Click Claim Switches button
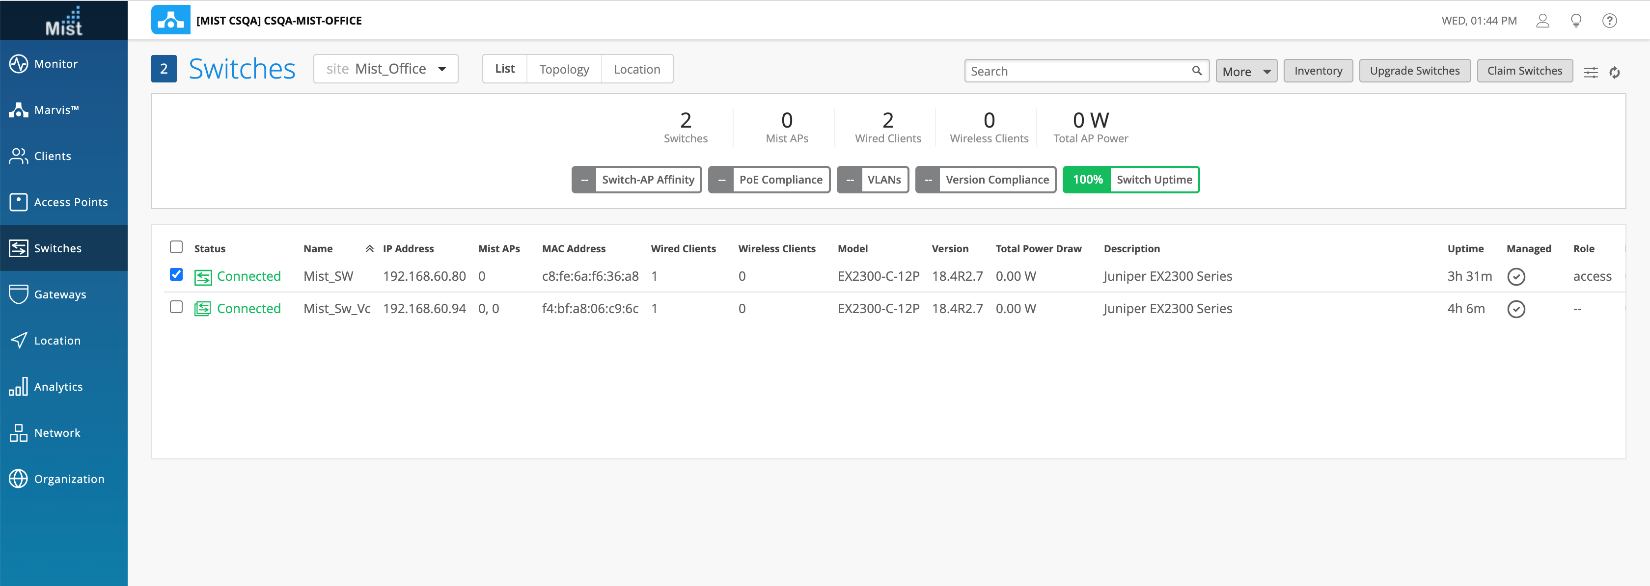The image size is (1650, 586). 1524,71
